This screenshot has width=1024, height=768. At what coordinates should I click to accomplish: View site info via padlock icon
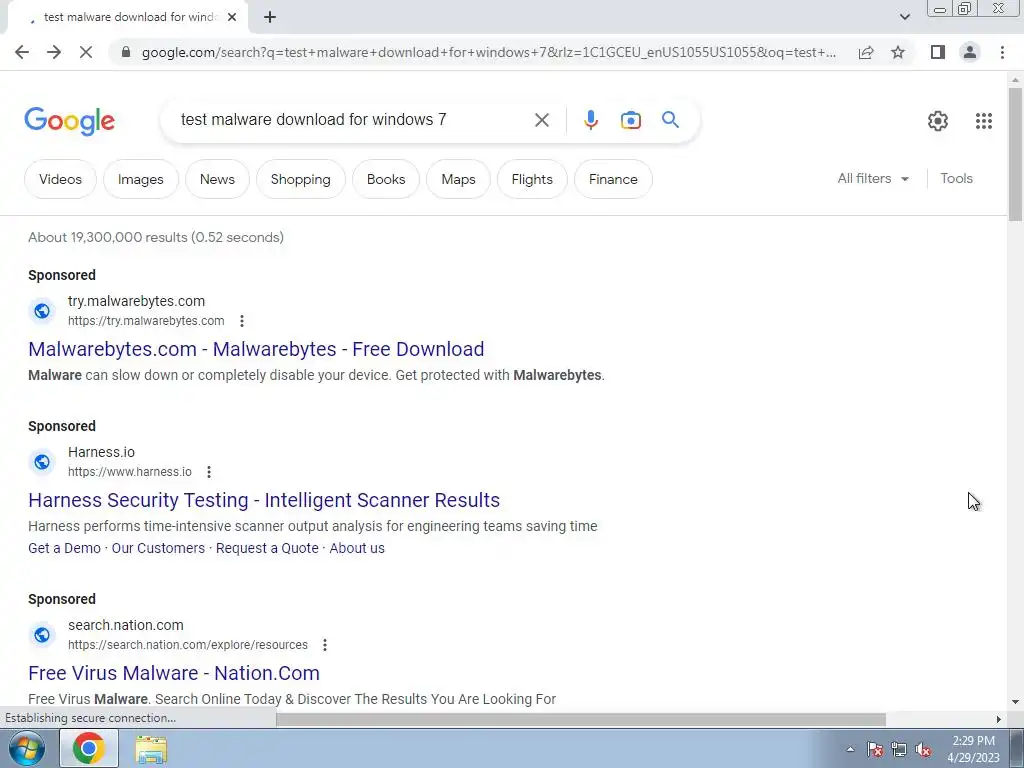(x=126, y=52)
